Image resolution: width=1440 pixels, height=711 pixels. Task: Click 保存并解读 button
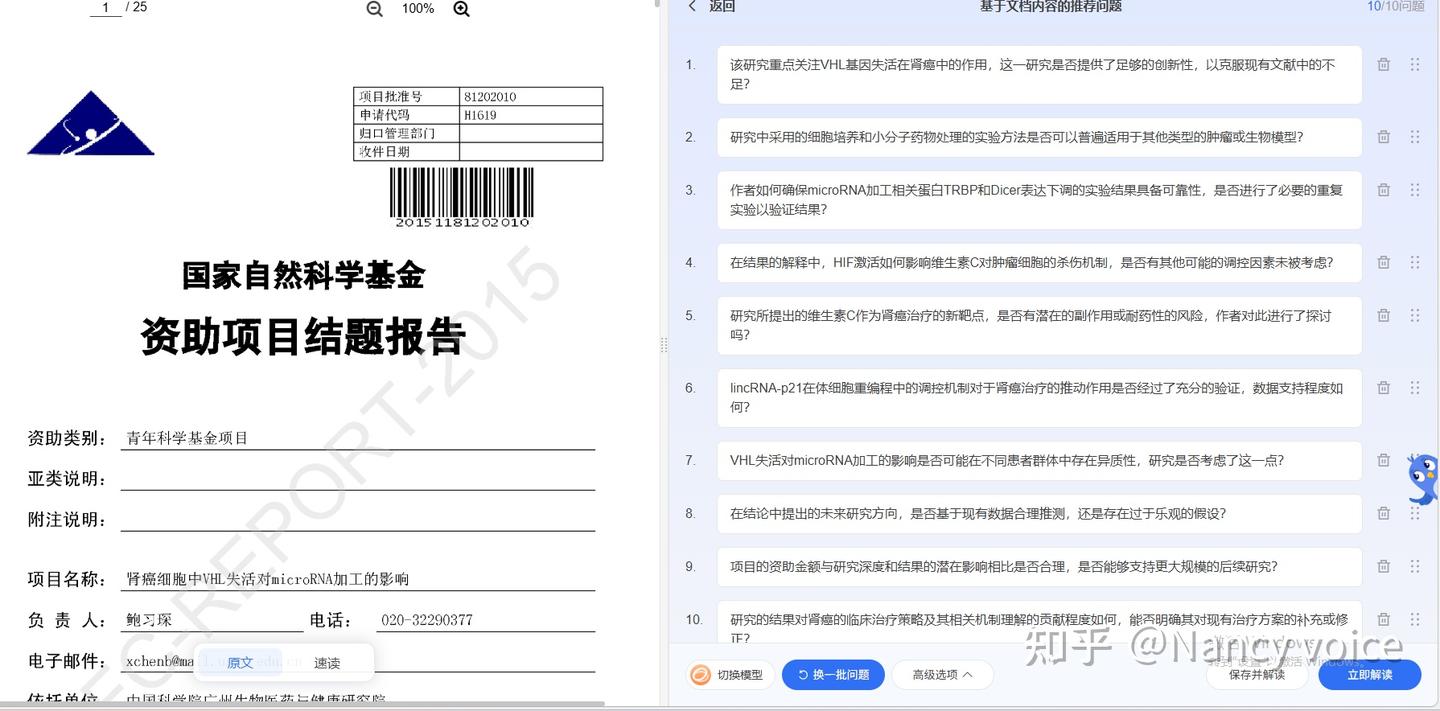point(1257,675)
